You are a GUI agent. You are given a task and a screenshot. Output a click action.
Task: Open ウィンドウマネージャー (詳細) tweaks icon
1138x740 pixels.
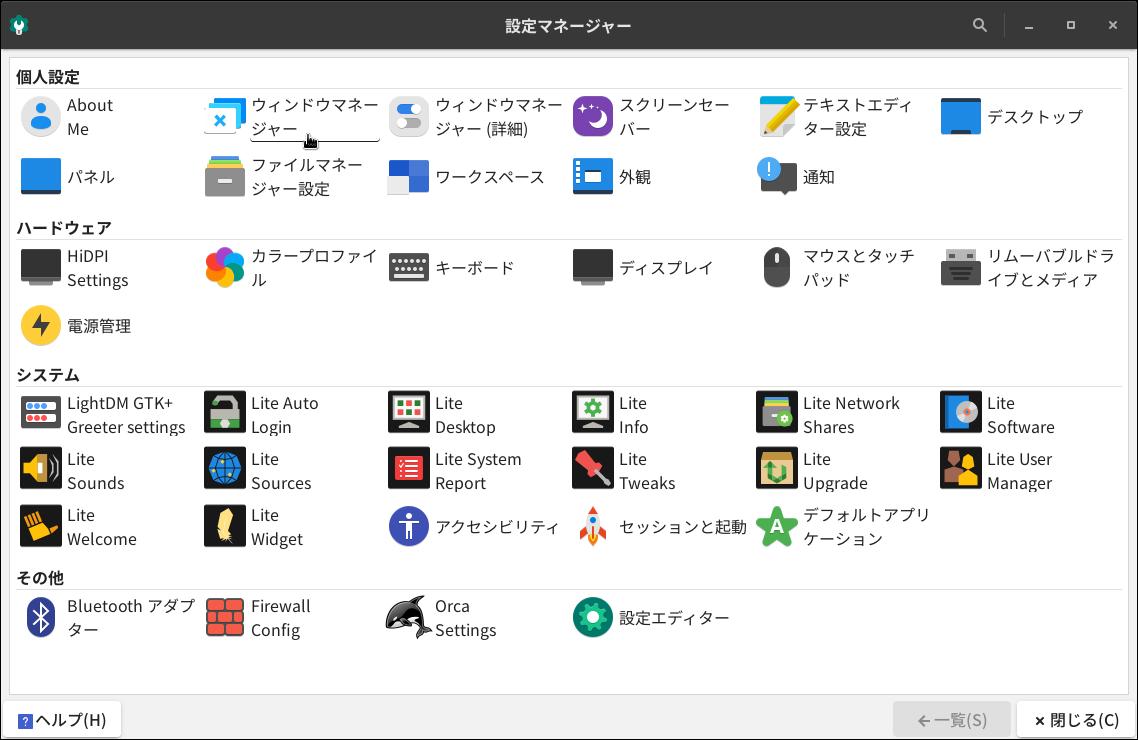coord(409,117)
